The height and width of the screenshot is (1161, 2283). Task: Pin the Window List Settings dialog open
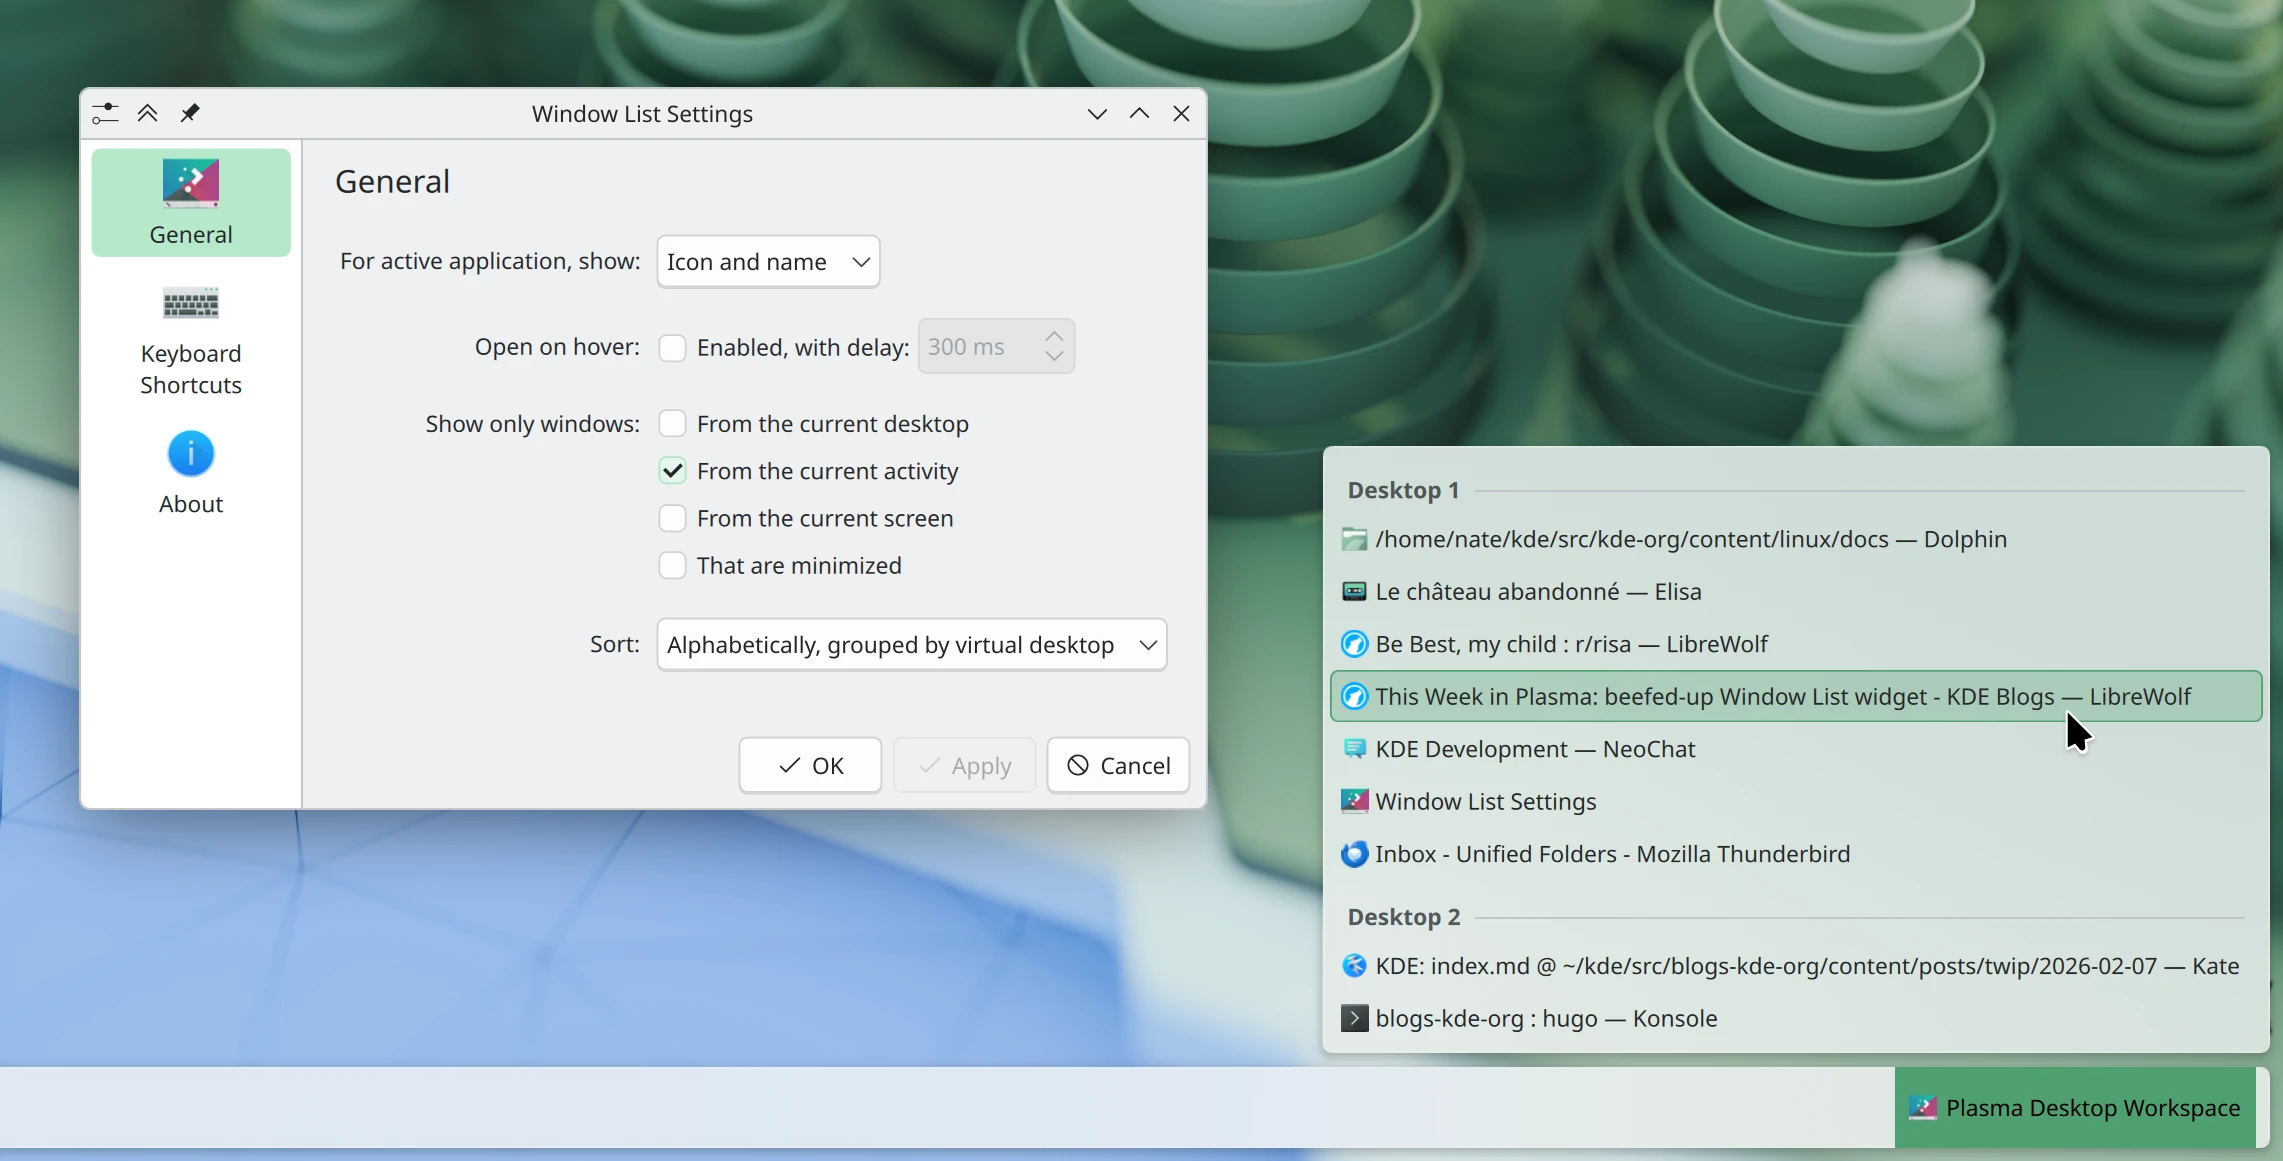pyautogui.click(x=189, y=113)
